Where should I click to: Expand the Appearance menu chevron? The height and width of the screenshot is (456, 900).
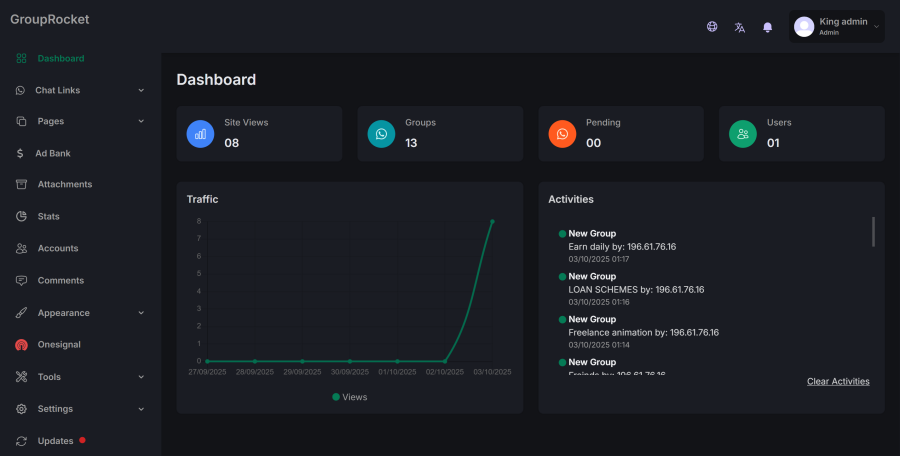coord(141,313)
